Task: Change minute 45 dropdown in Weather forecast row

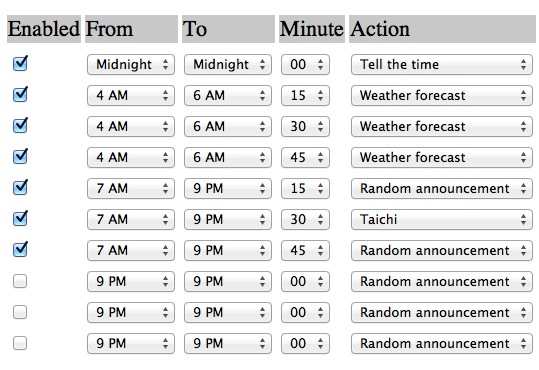Action: tap(305, 157)
